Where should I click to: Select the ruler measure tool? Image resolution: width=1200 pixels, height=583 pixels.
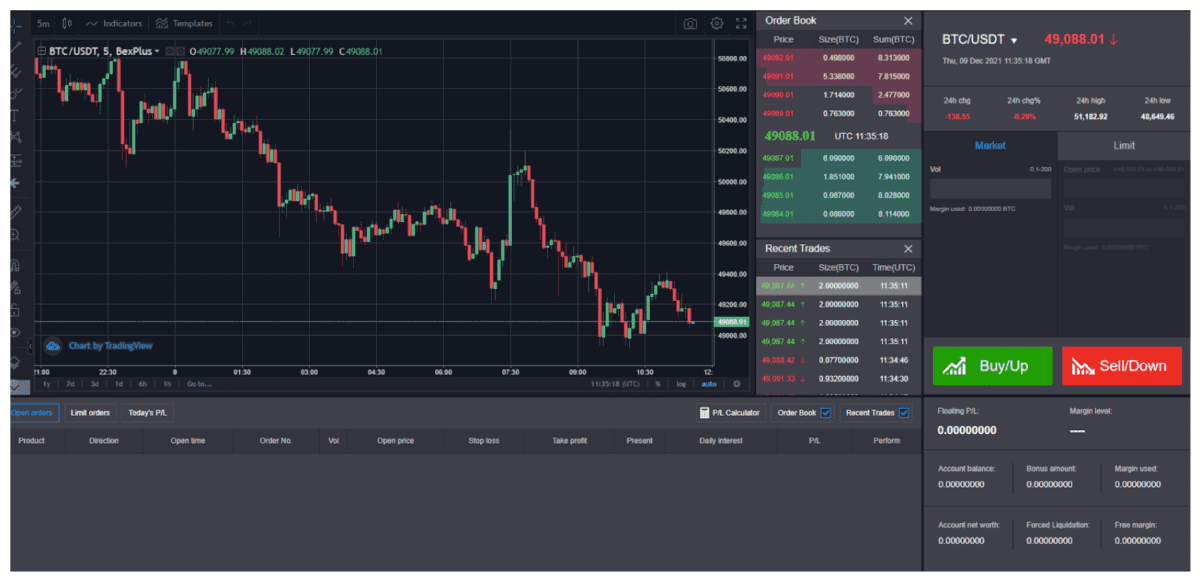point(15,212)
